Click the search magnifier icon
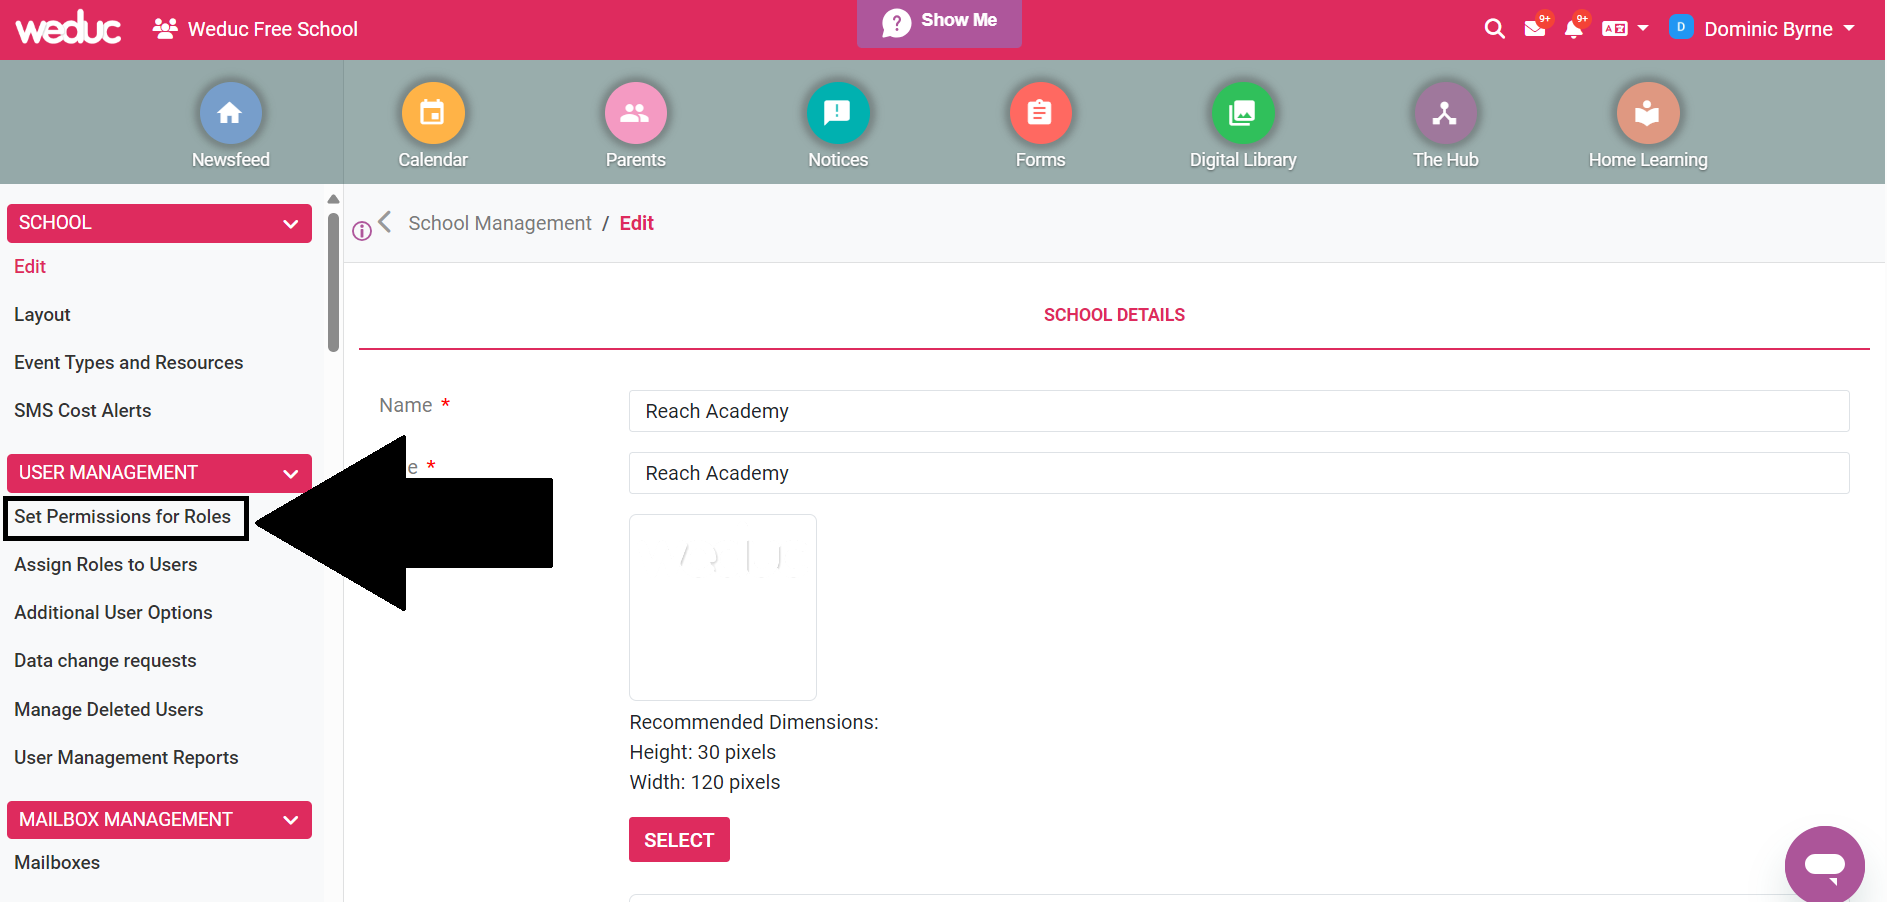This screenshot has width=1887, height=902. 1494,29
